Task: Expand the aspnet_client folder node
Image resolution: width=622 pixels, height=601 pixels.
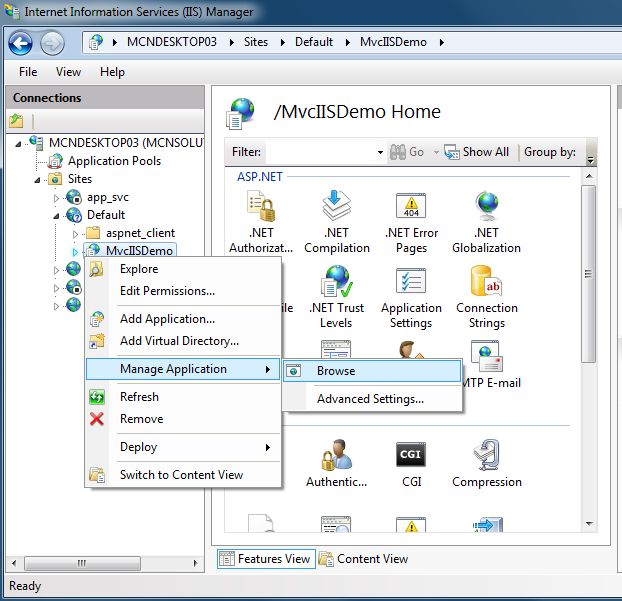Action: click(75, 234)
